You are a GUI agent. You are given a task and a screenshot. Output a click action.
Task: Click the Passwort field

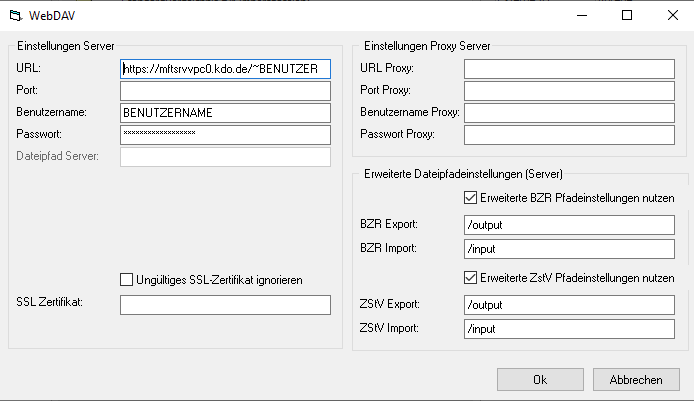point(225,134)
